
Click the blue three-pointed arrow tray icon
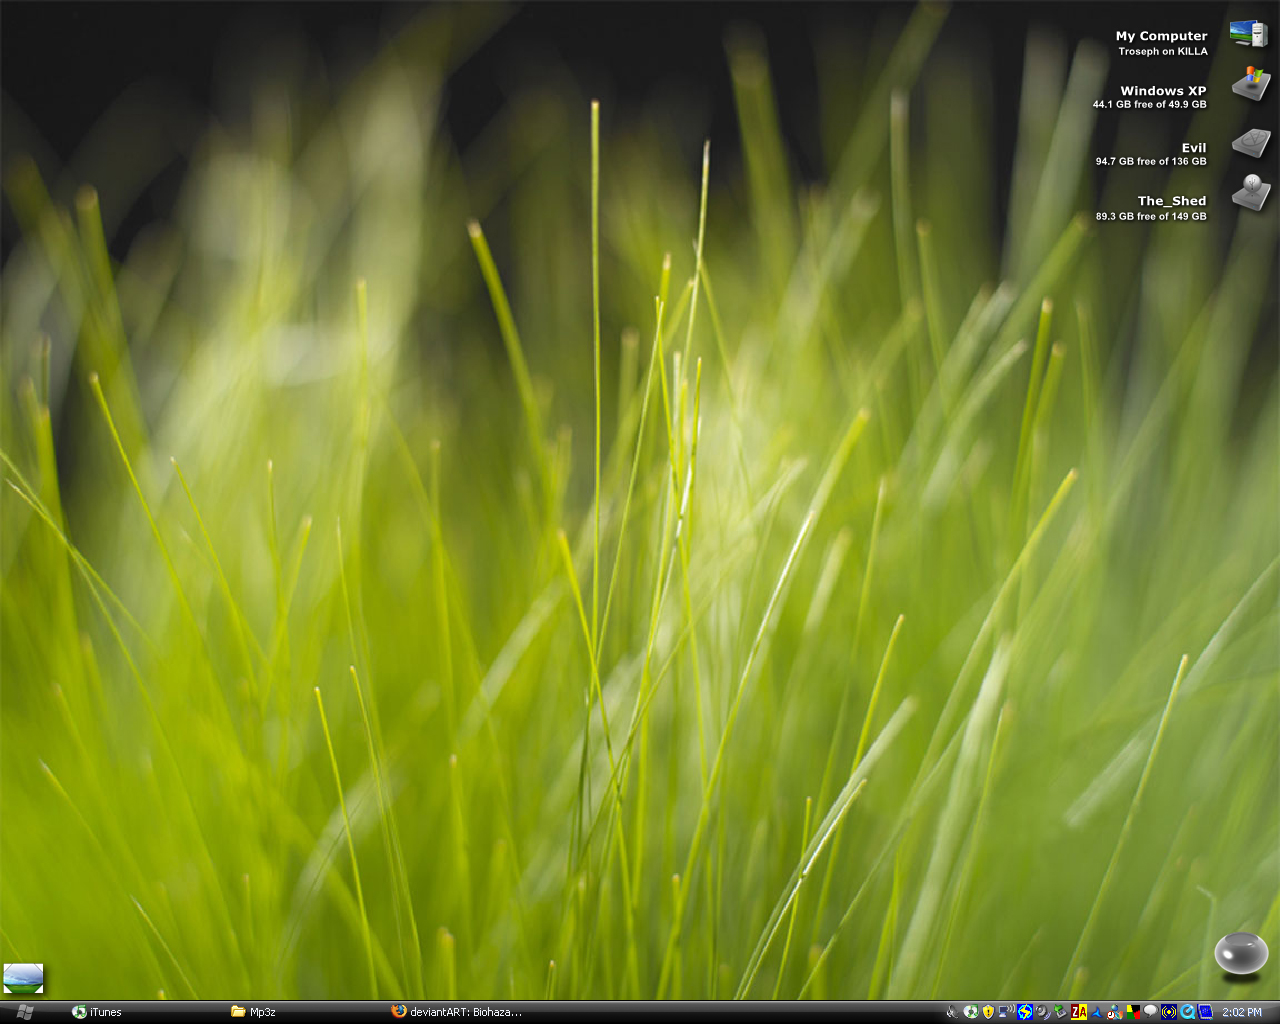(x=1097, y=1012)
